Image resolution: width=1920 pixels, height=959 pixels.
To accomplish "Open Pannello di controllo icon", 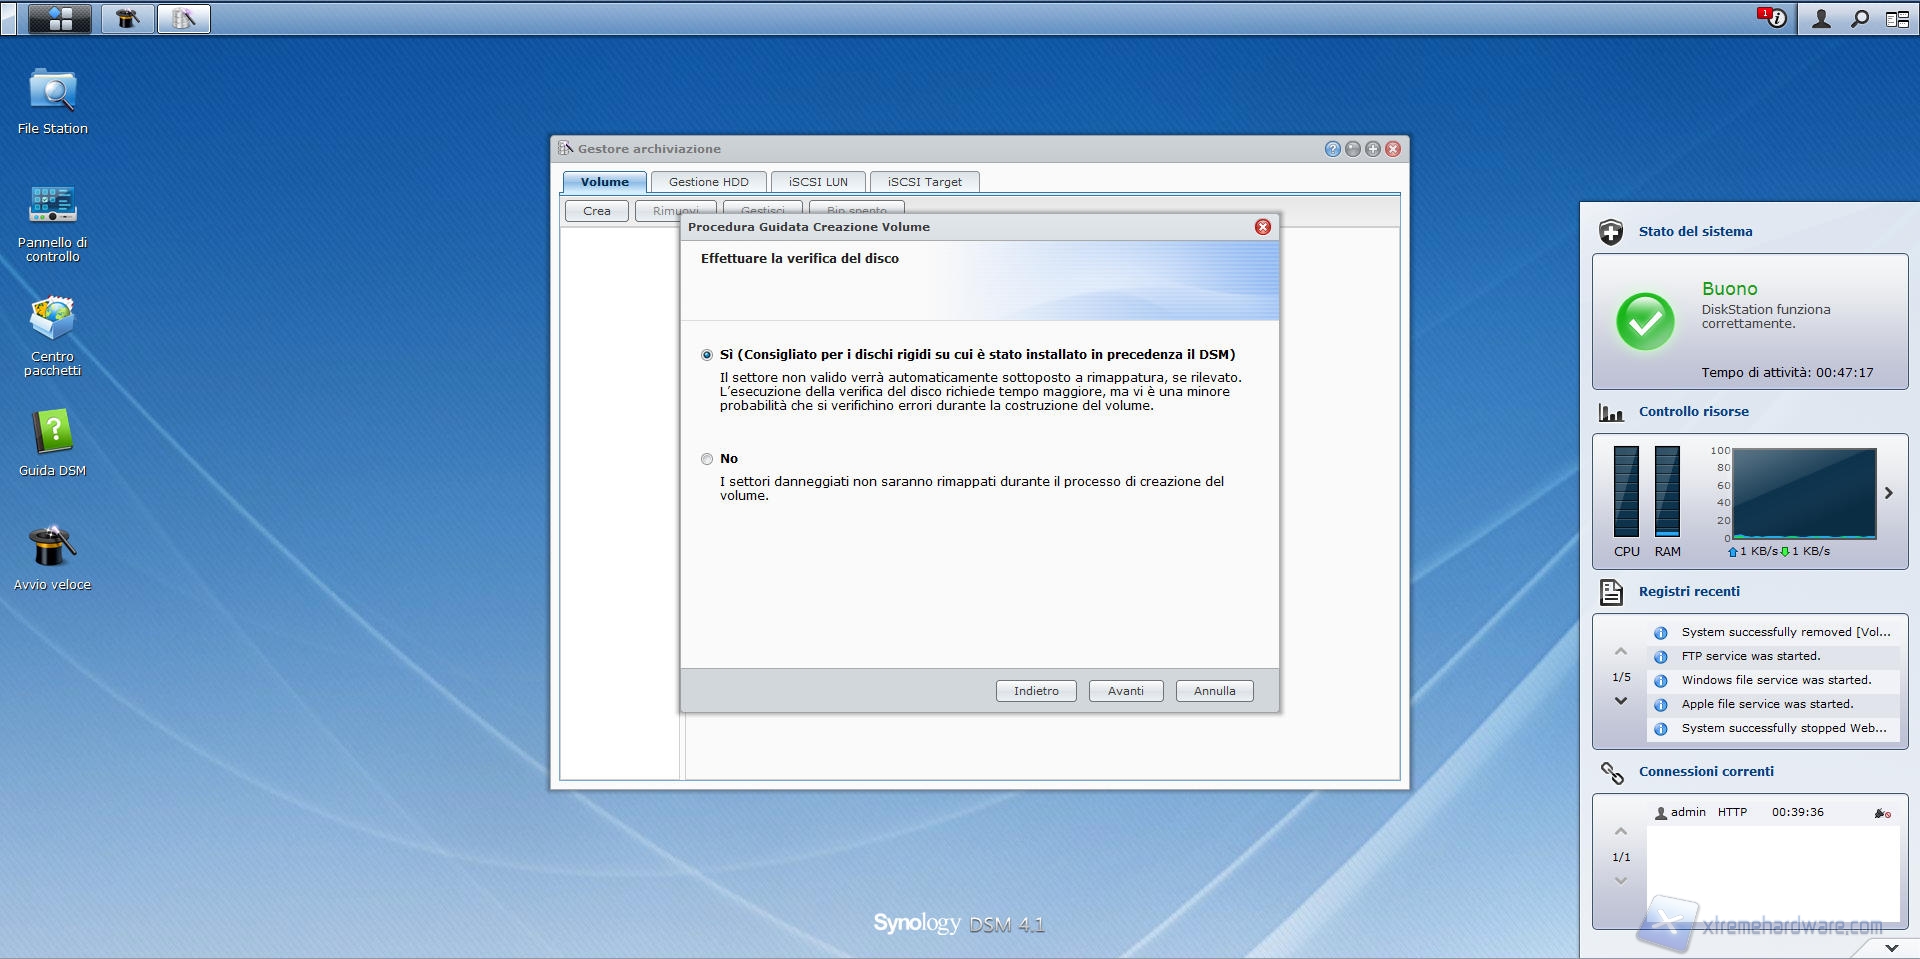I will click(52, 206).
